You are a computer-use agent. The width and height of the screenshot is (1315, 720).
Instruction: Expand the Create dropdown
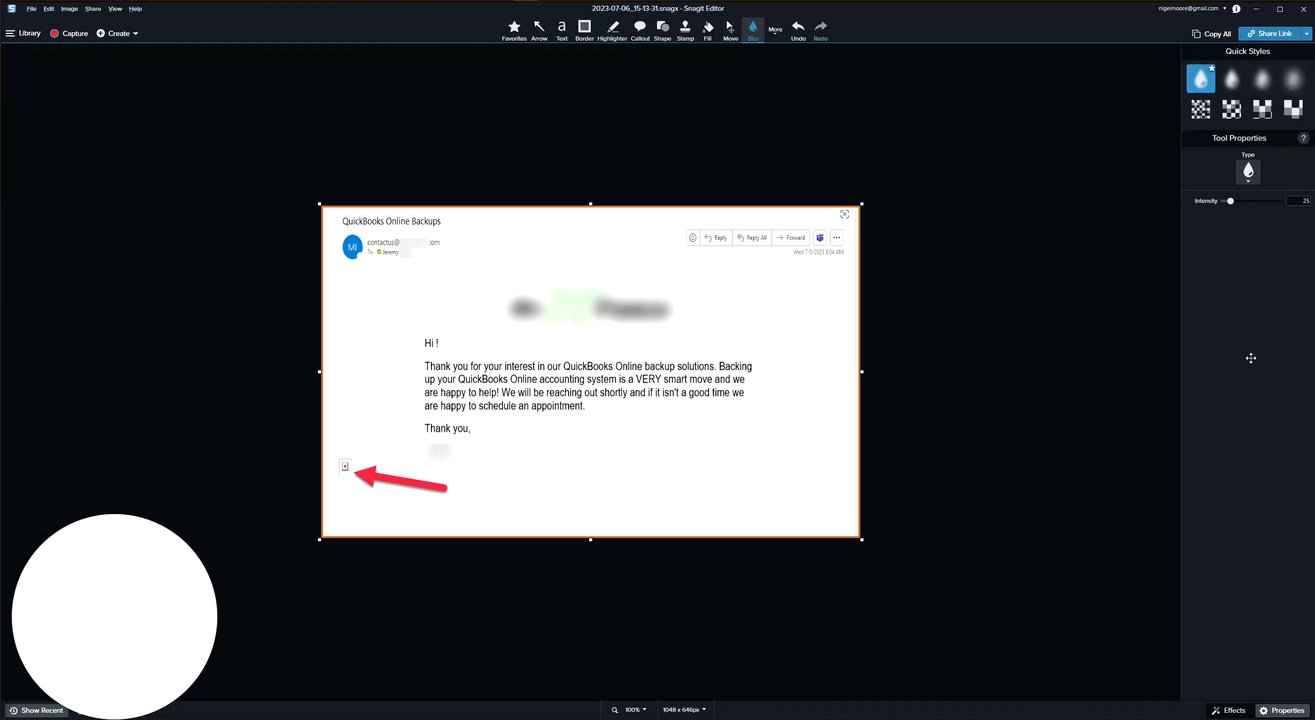click(x=117, y=33)
